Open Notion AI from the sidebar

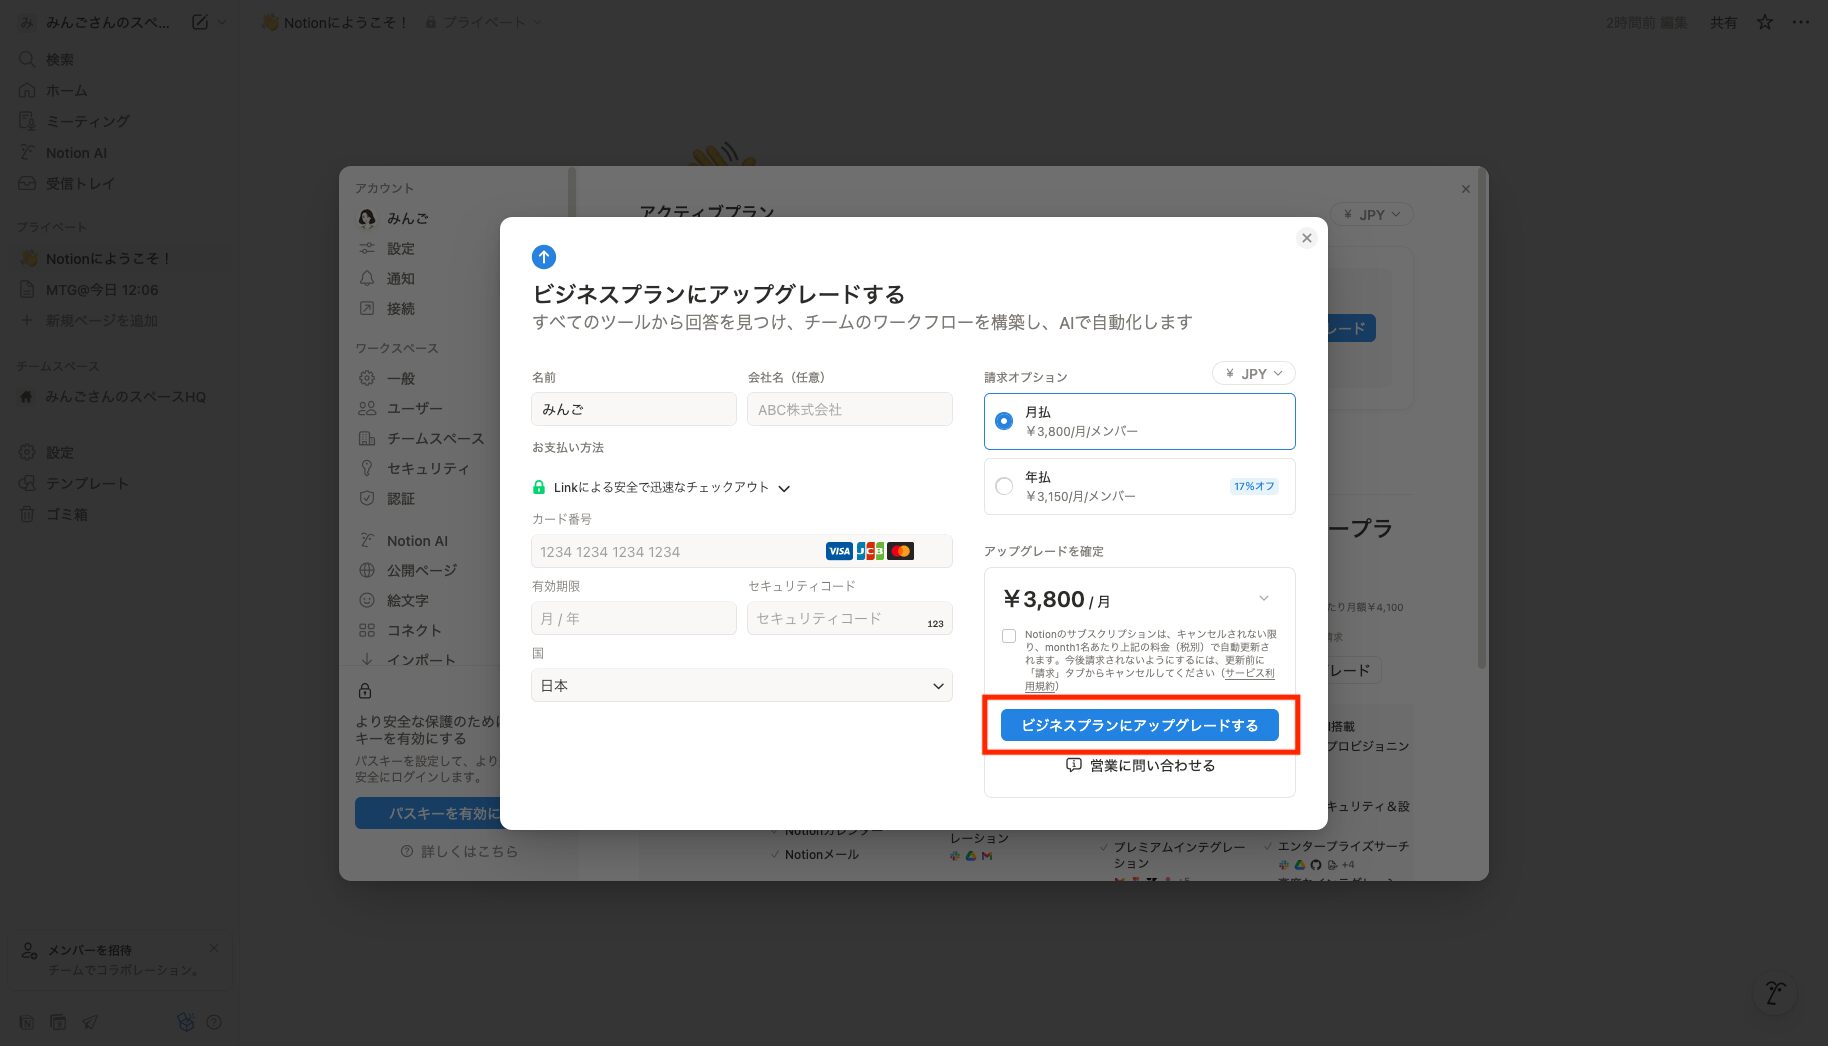(79, 152)
